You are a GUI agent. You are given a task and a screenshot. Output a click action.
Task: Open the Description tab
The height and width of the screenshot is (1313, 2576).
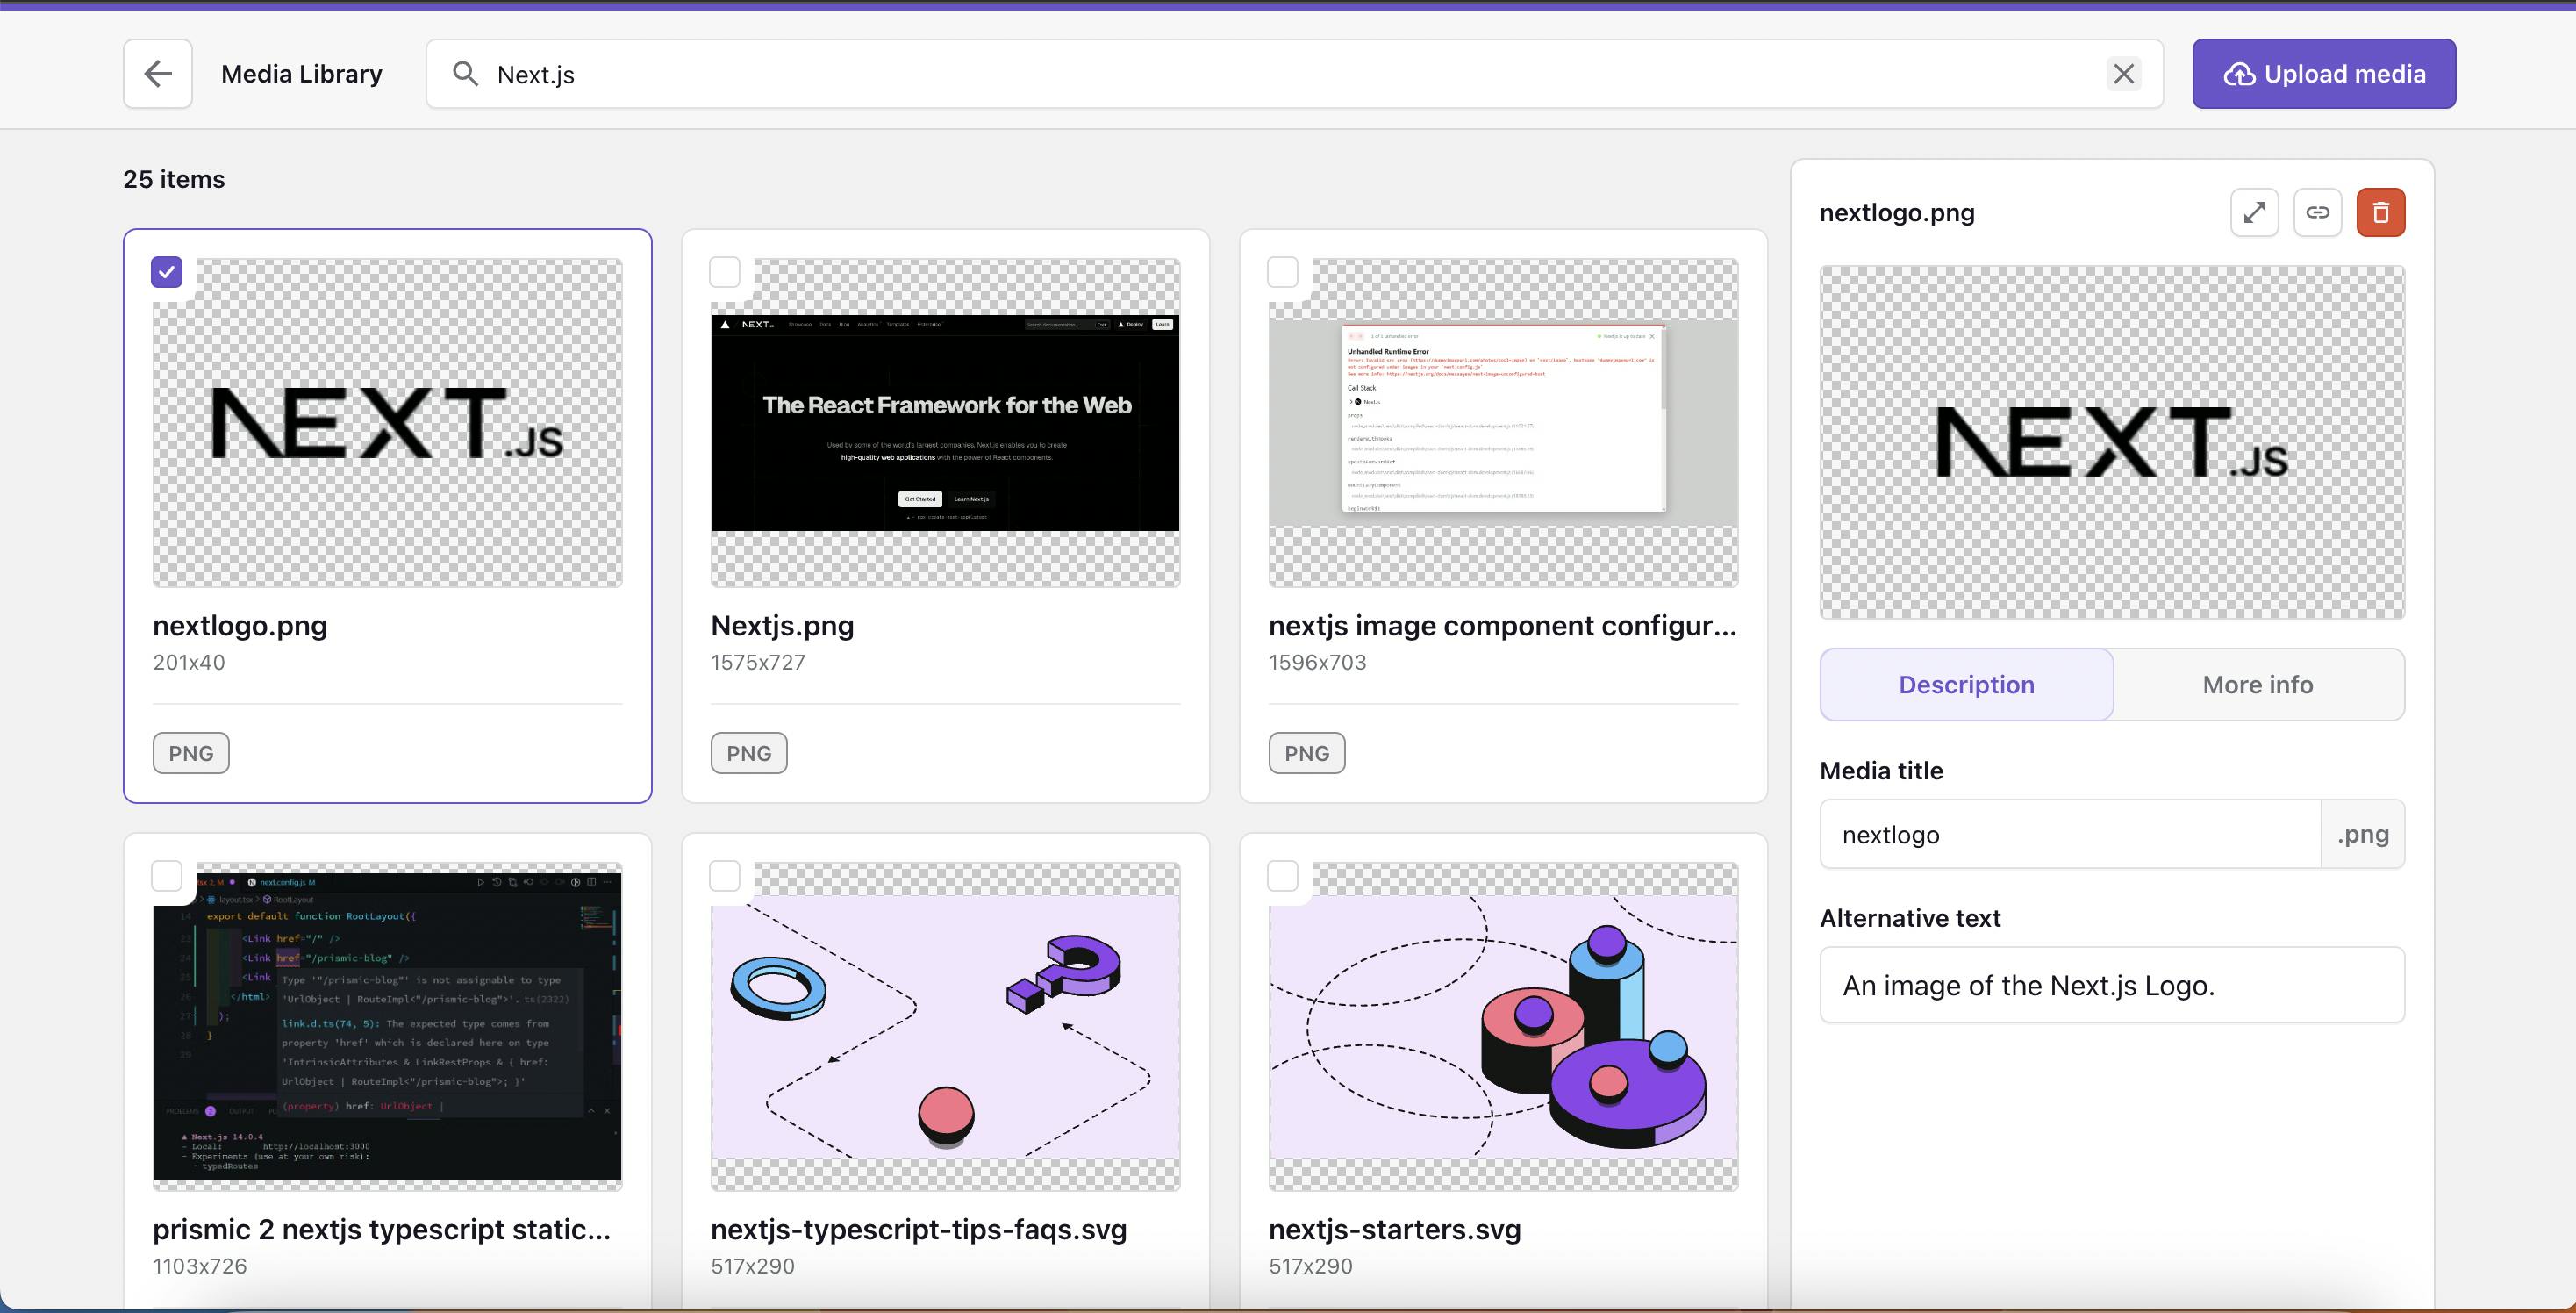(x=1966, y=685)
